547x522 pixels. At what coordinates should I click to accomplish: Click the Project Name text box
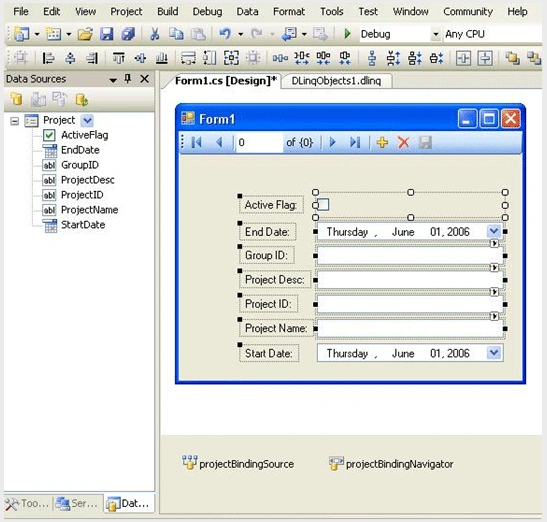[410, 329]
